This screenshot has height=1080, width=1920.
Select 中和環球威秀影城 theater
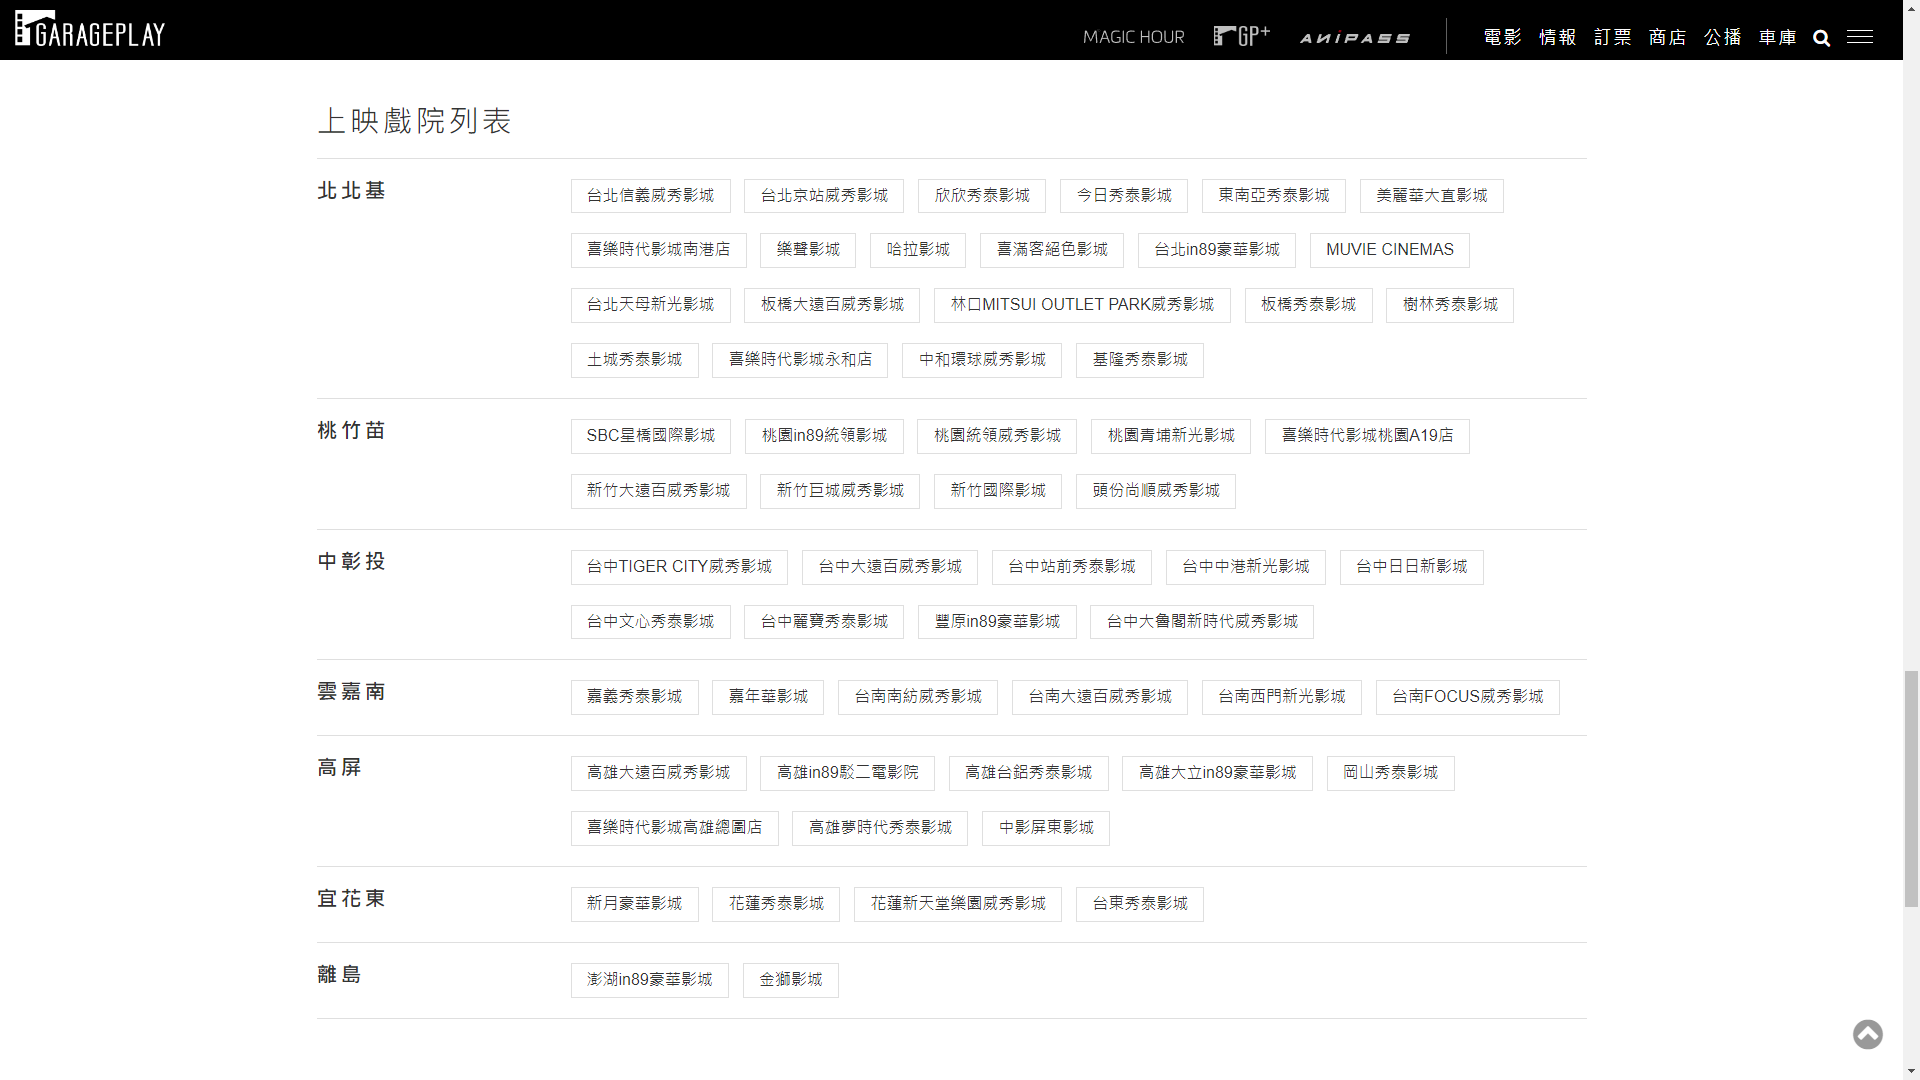982,360
